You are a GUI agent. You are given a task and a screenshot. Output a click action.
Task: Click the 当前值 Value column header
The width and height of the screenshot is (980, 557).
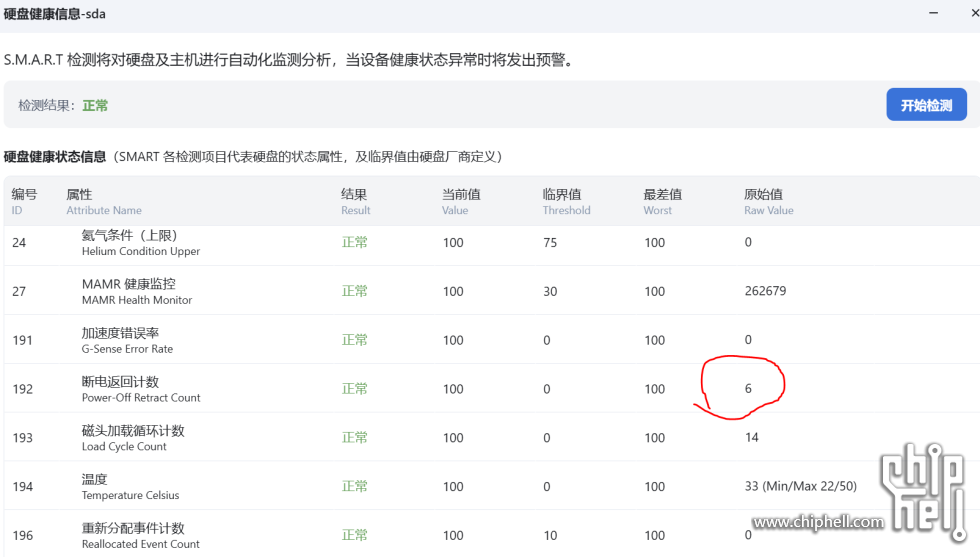tap(461, 201)
